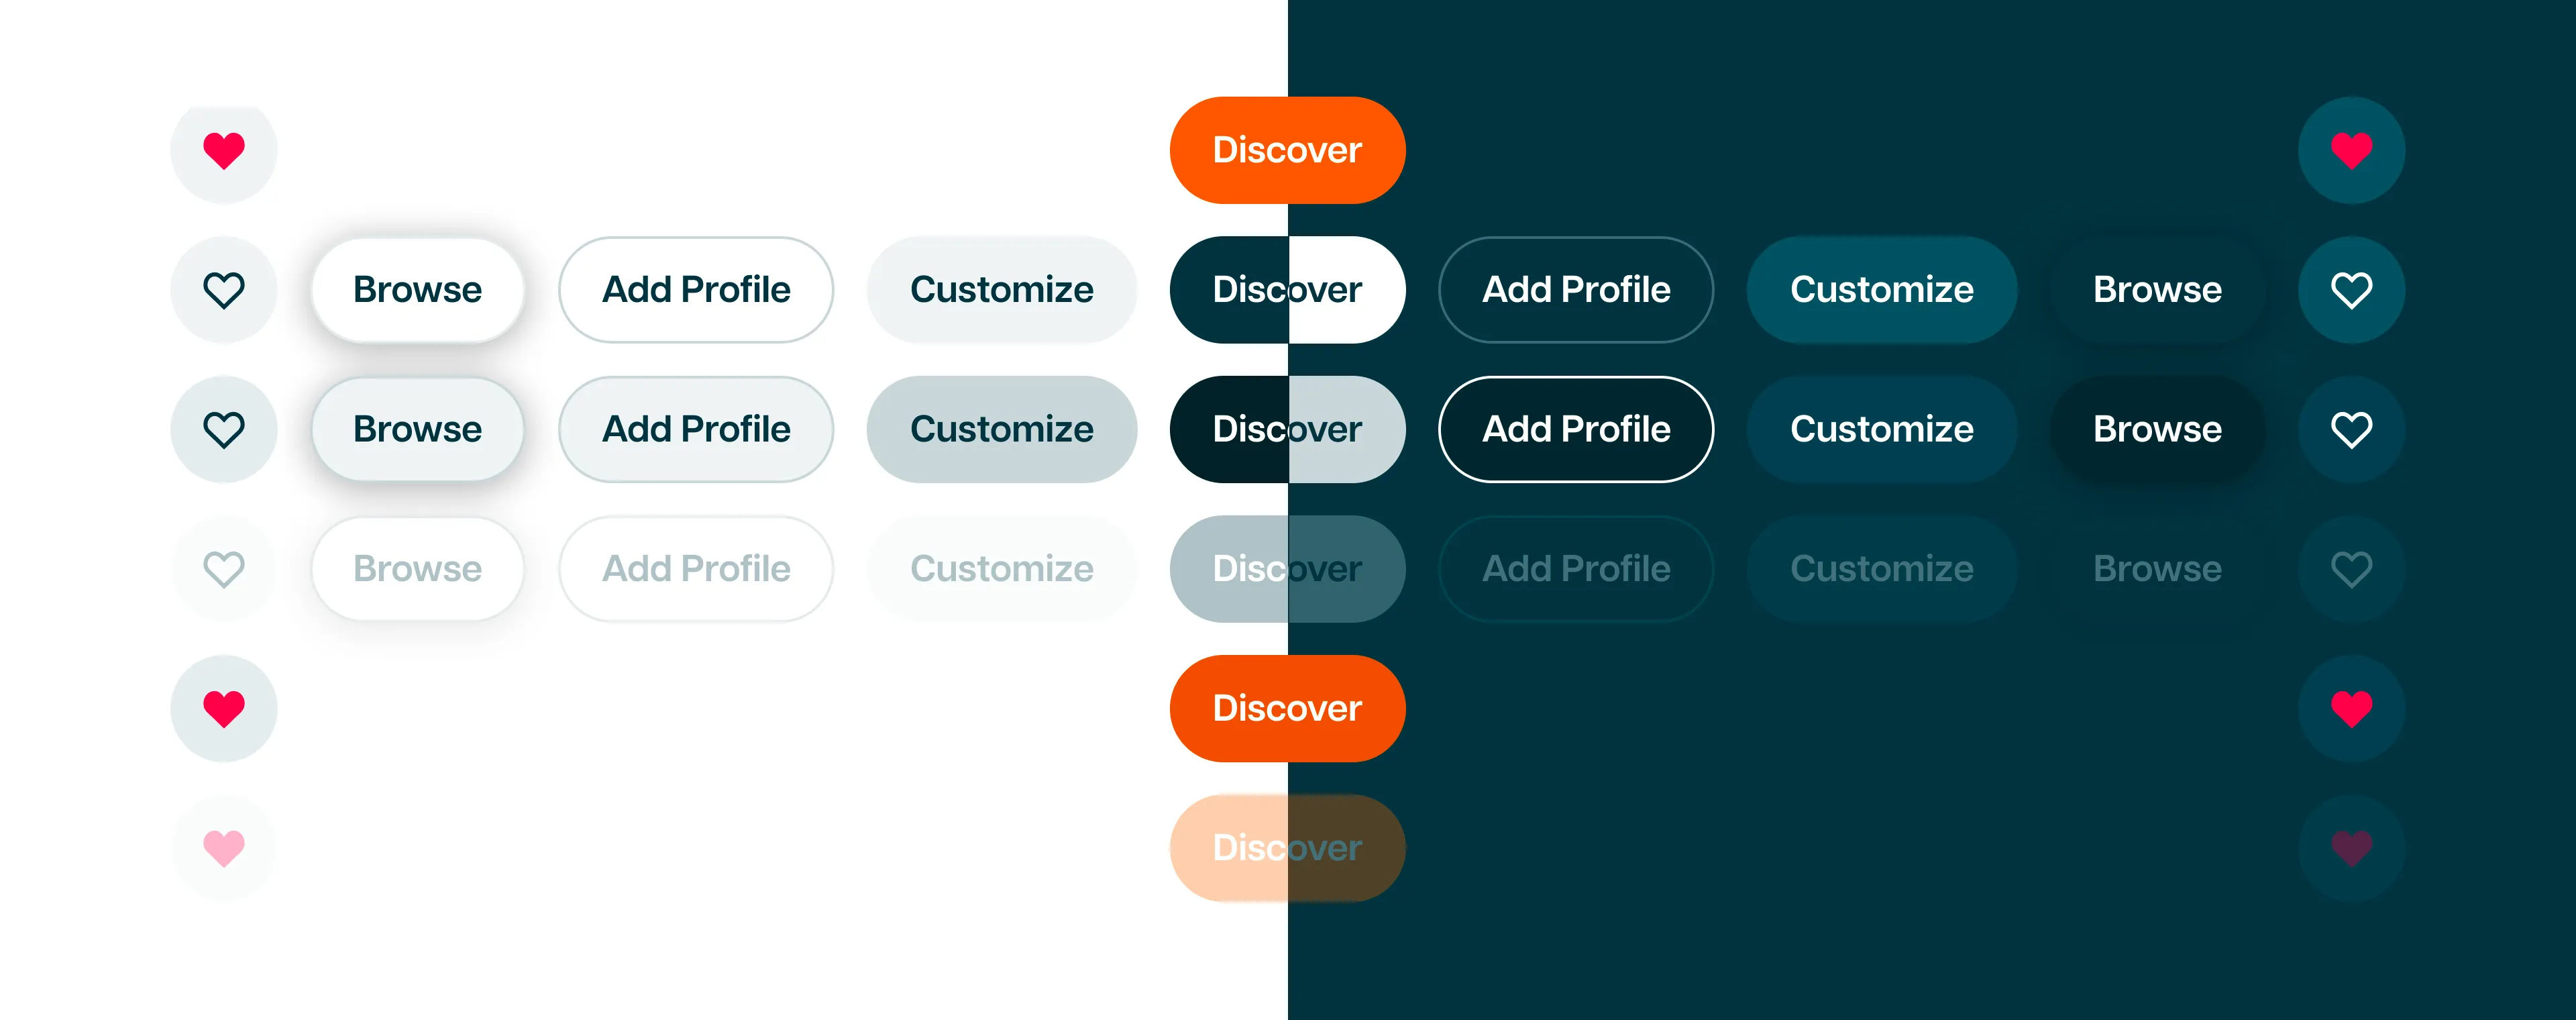
Task: Click the pressed-state Browse button
Action: coord(417,429)
